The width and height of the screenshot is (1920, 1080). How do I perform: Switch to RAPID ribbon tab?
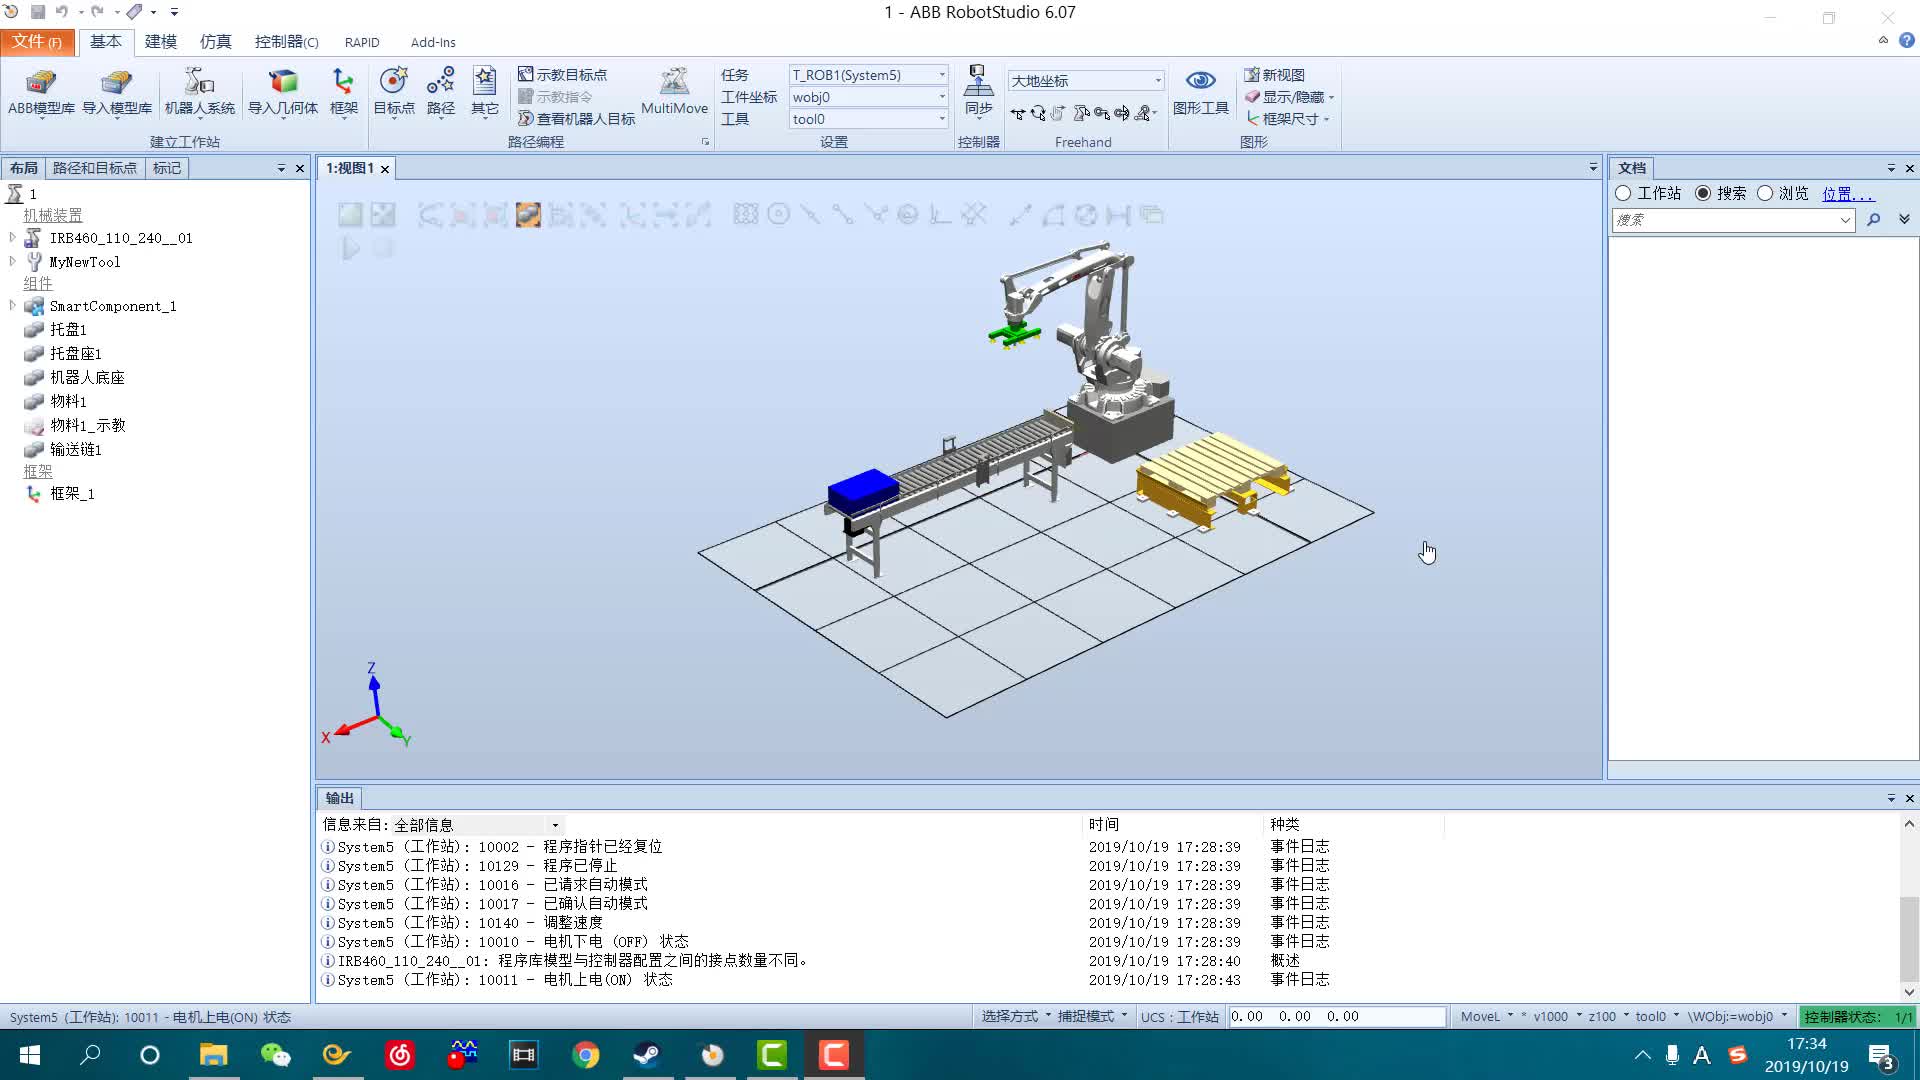(x=362, y=42)
